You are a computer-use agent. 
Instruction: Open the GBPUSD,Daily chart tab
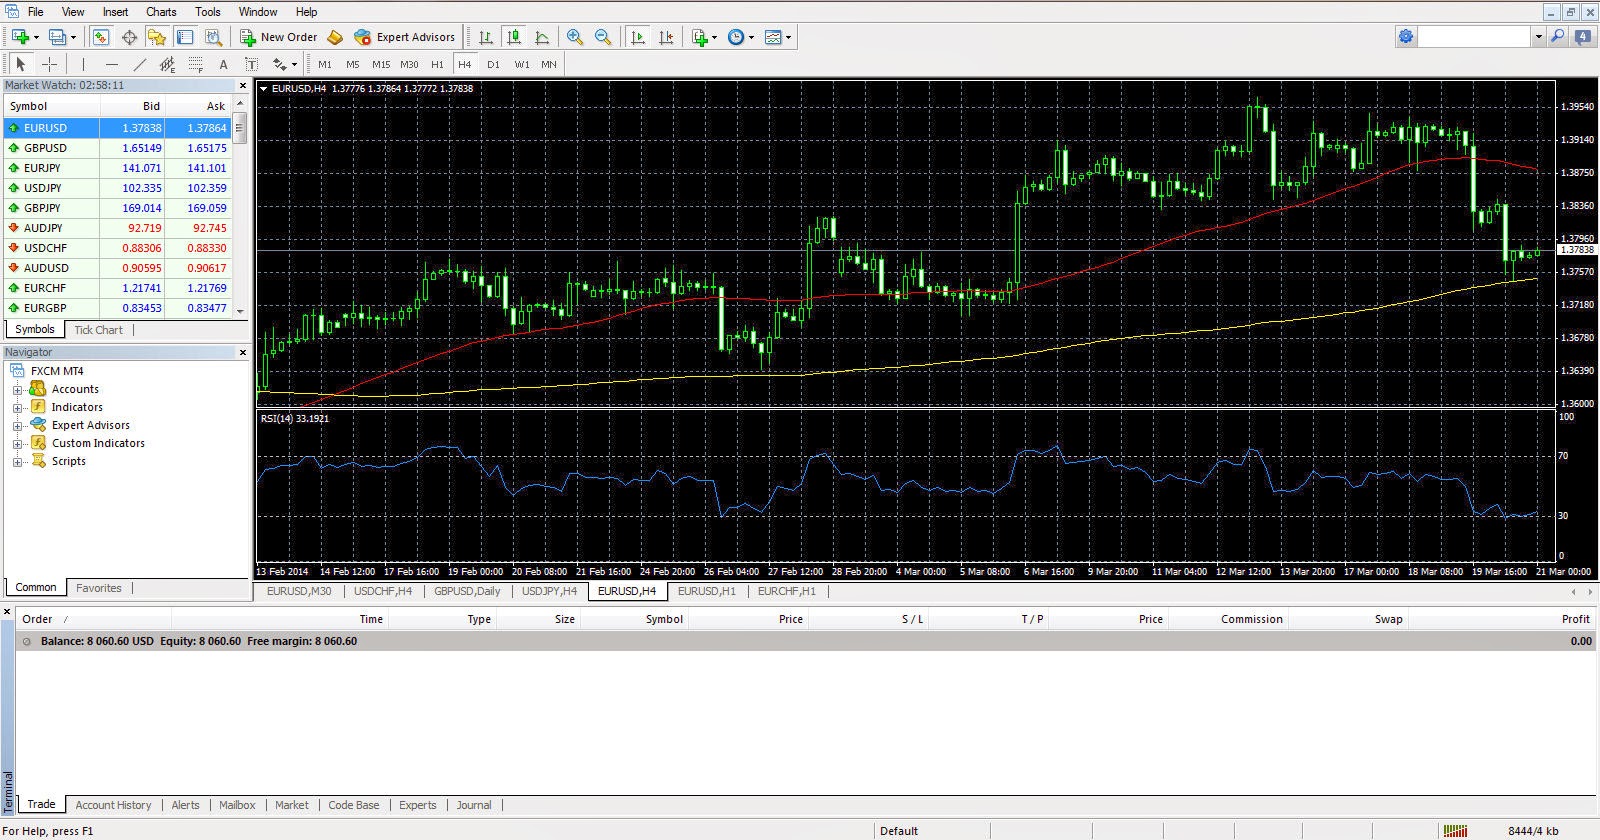pyautogui.click(x=467, y=591)
